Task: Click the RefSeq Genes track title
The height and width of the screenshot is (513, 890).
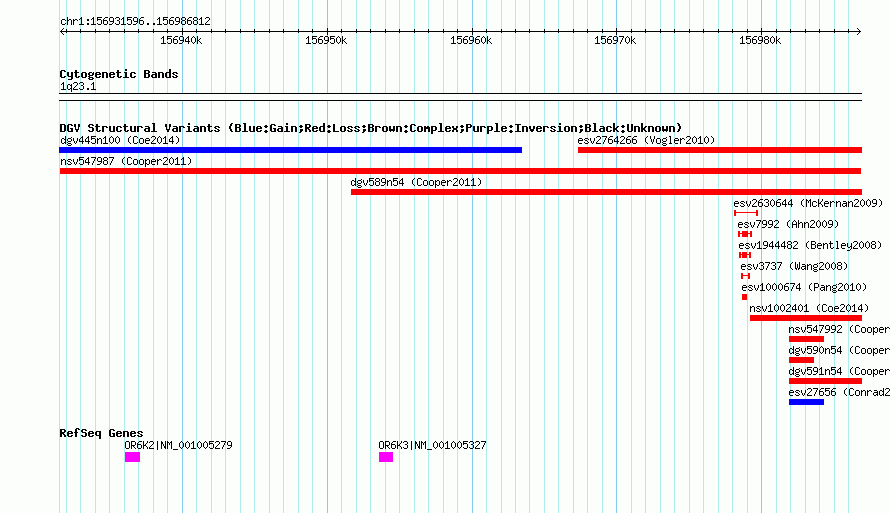Action: coord(101,433)
